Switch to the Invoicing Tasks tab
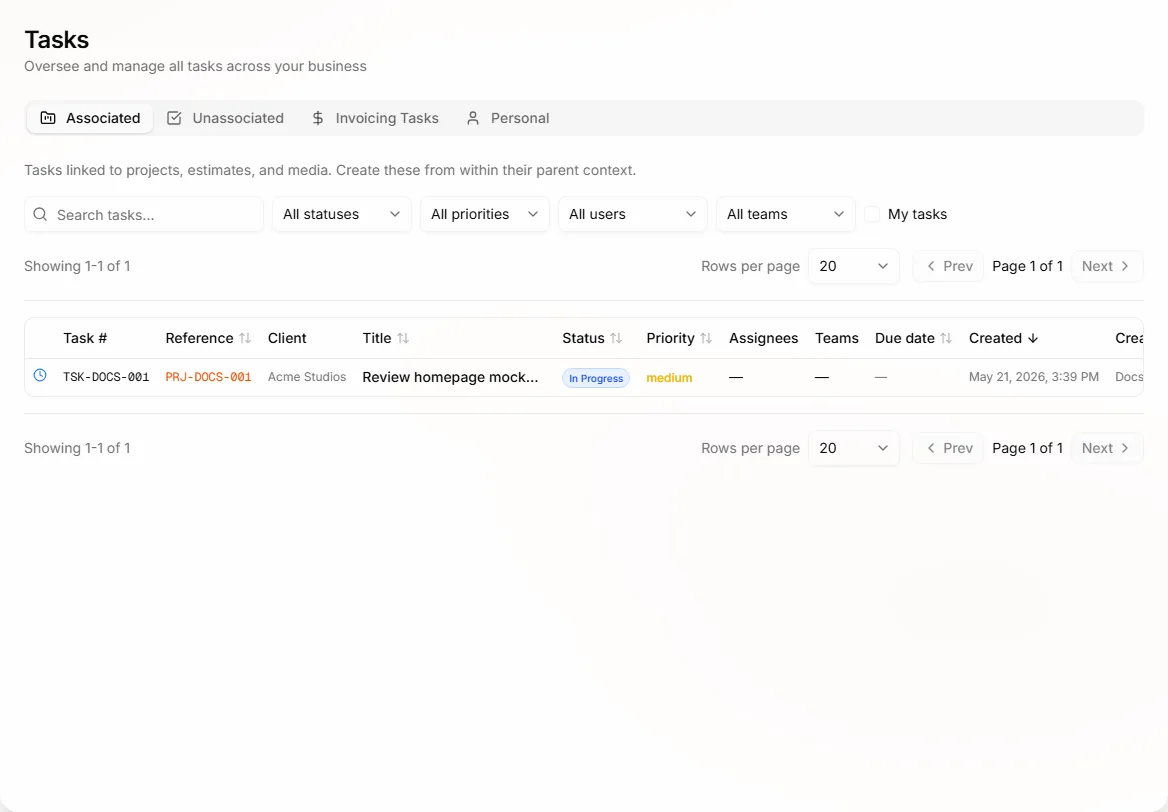This screenshot has height=812, width=1168. [375, 118]
